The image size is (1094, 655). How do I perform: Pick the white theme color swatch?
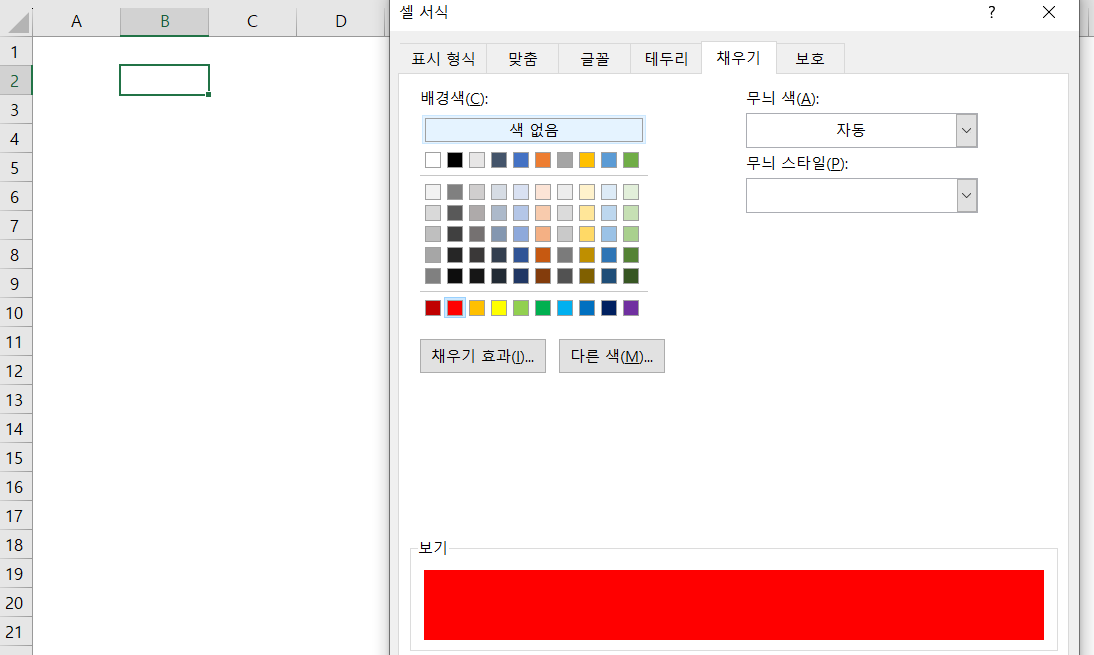433,160
